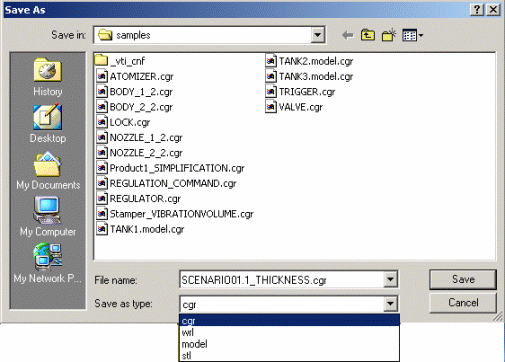Viewport: 505px width, 362px height.
Task: Click the BODY_2_2.cgr file icon
Action: click(102, 107)
